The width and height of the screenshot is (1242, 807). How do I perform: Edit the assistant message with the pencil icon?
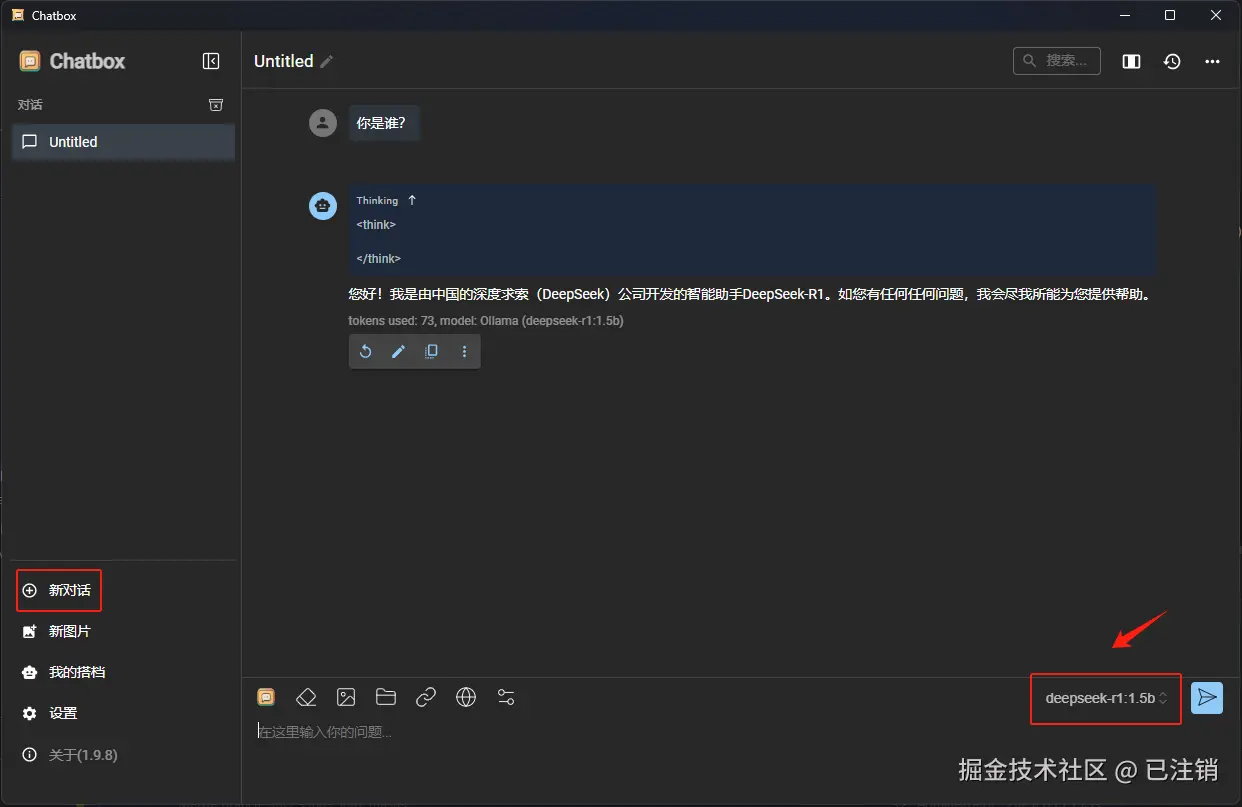398,352
